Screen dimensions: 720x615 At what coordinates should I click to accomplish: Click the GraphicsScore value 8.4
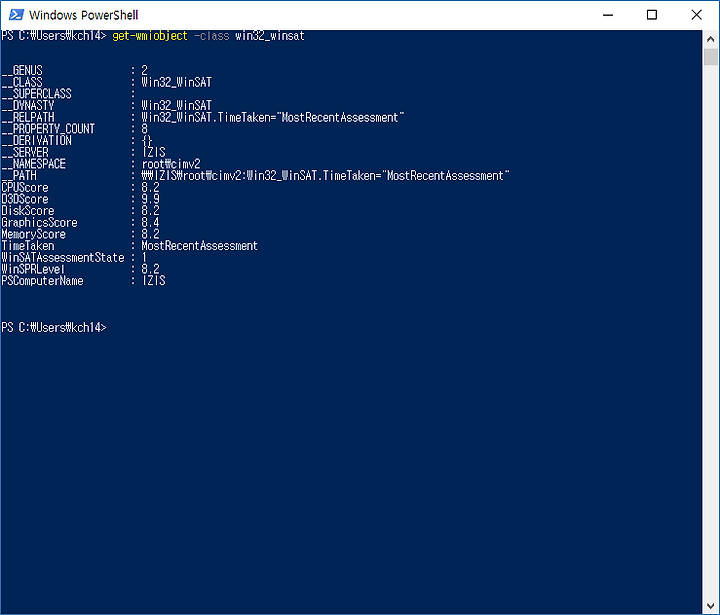tap(151, 222)
